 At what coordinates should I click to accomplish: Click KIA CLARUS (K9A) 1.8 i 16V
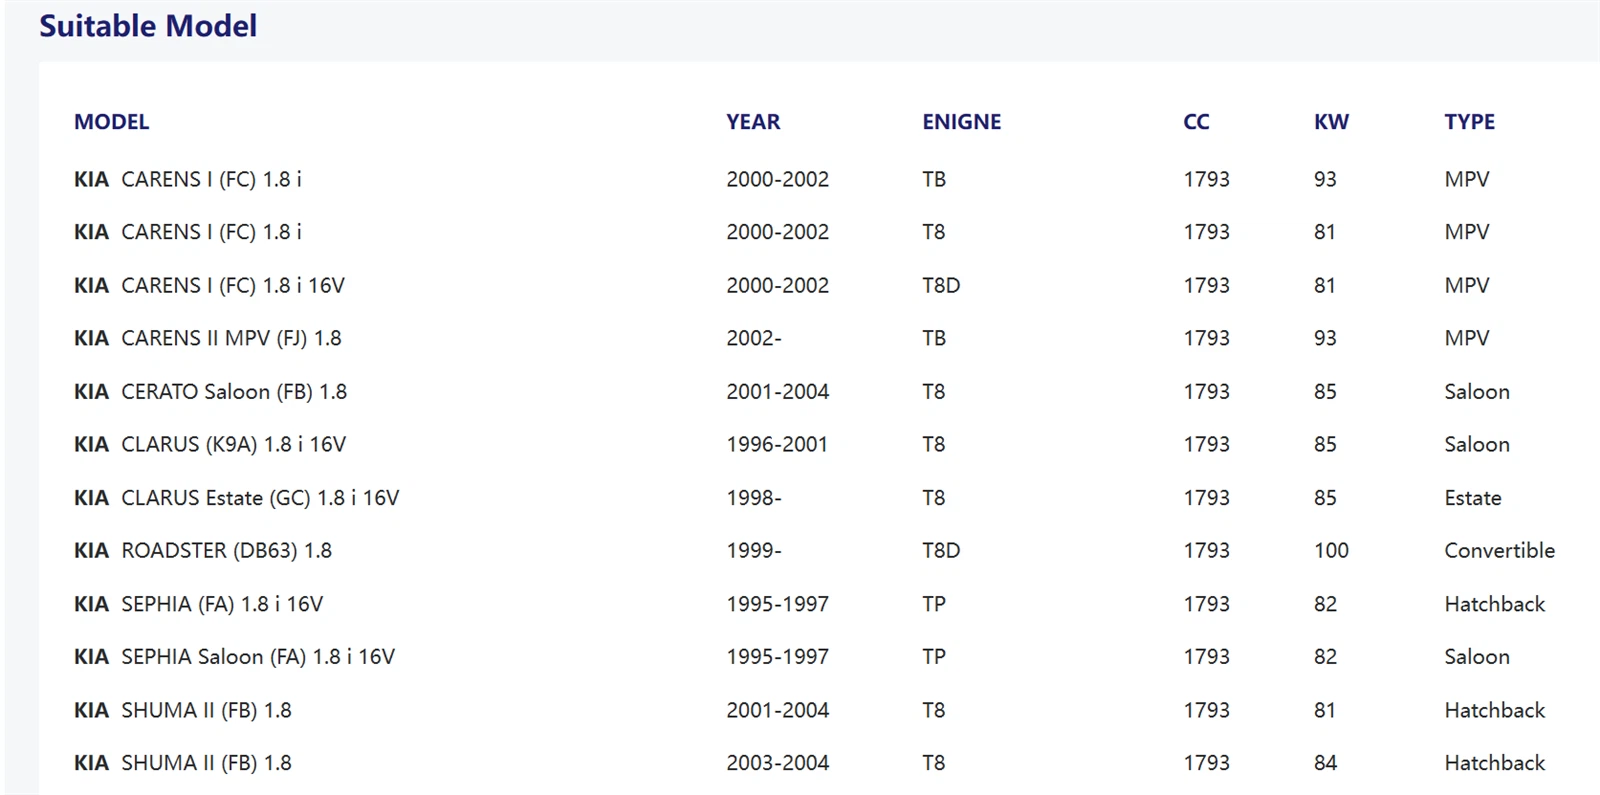tap(210, 445)
